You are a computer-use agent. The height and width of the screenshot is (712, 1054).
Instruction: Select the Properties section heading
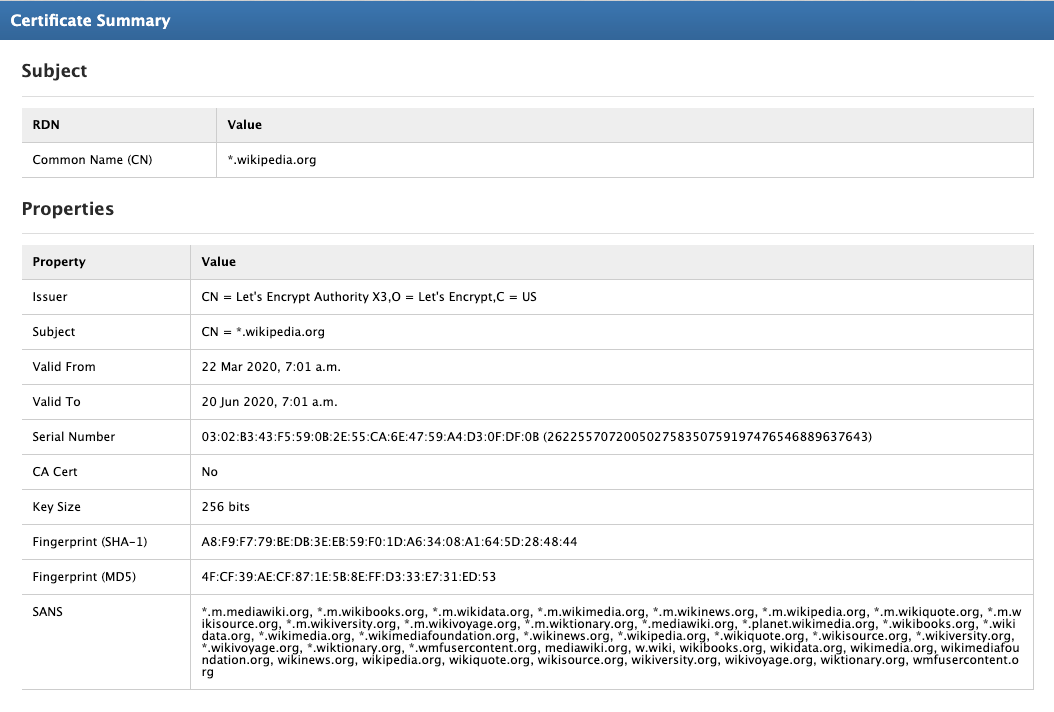[x=68, y=208]
